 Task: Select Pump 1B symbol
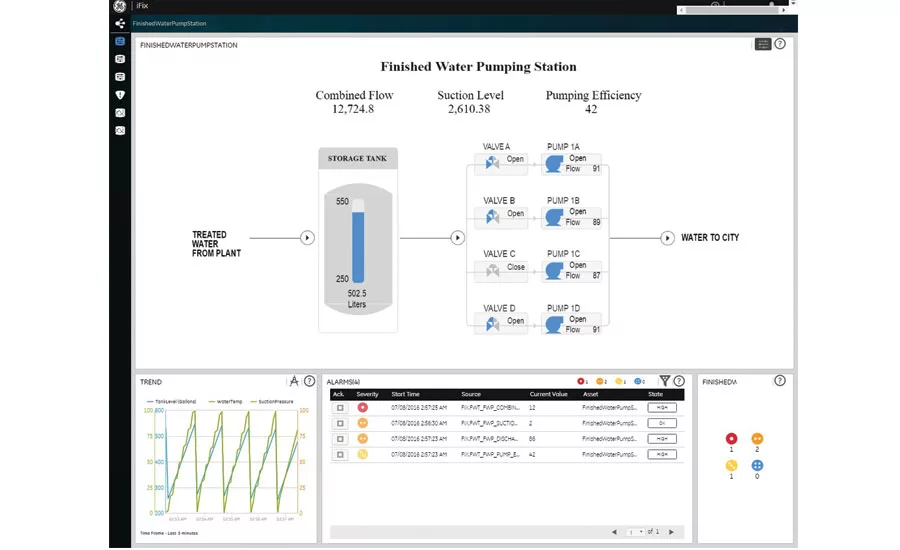[554, 218]
